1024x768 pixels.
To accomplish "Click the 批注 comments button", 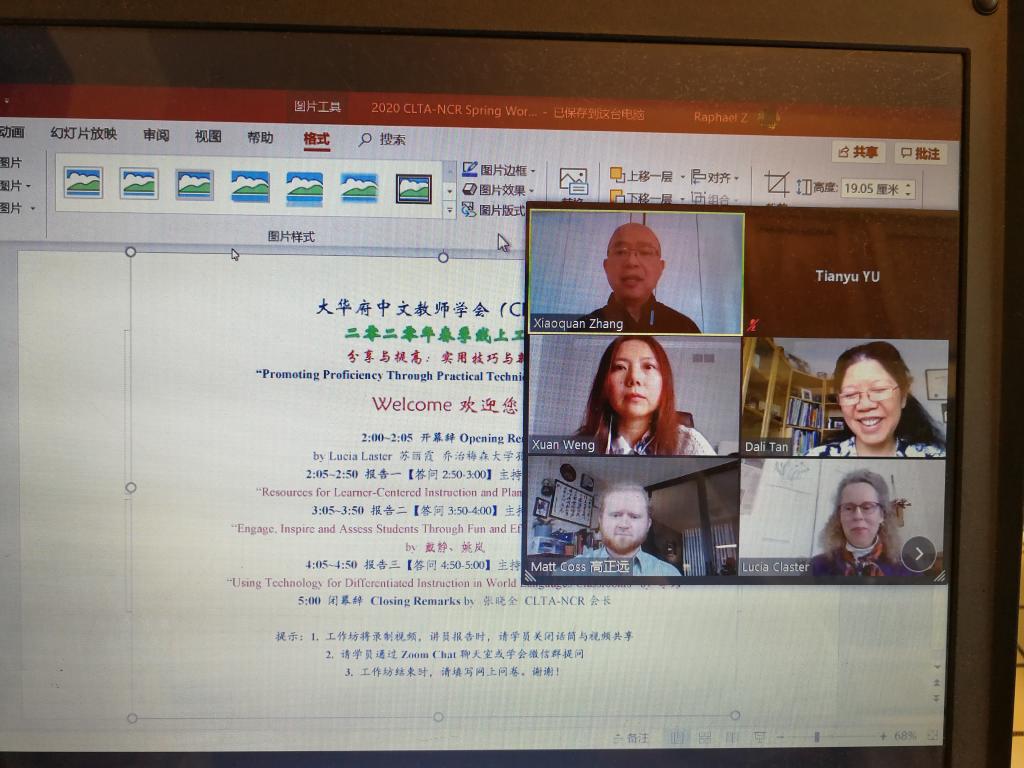I will 920,153.
